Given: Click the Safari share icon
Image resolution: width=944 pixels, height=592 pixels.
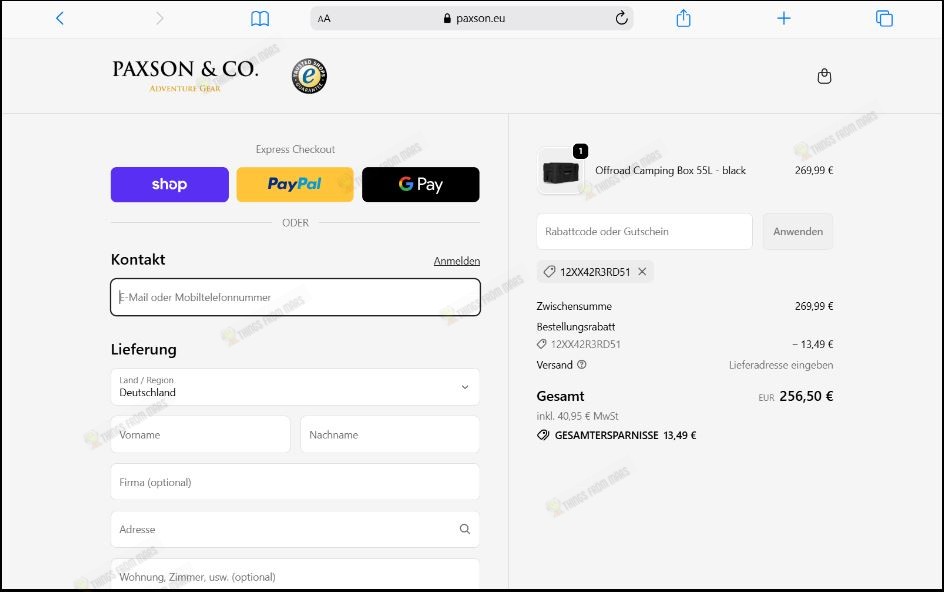Looking at the screenshot, I should [683, 17].
